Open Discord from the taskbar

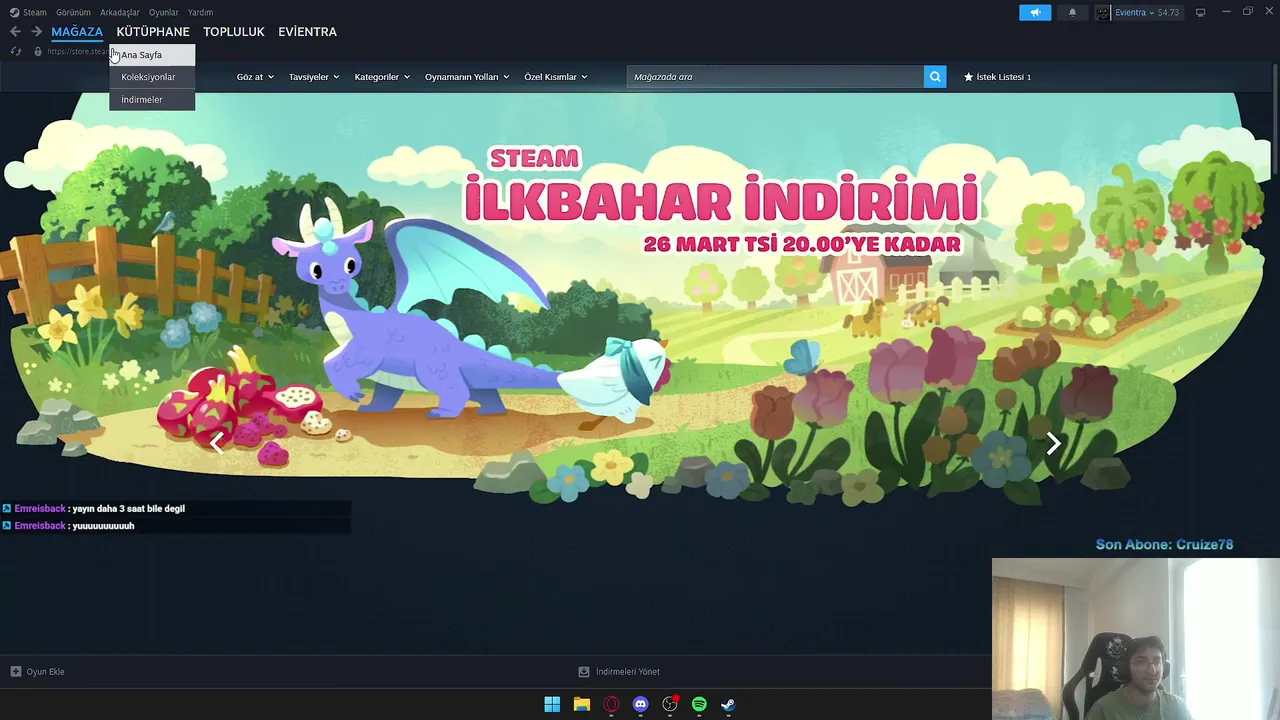pyautogui.click(x=640, y=704)
